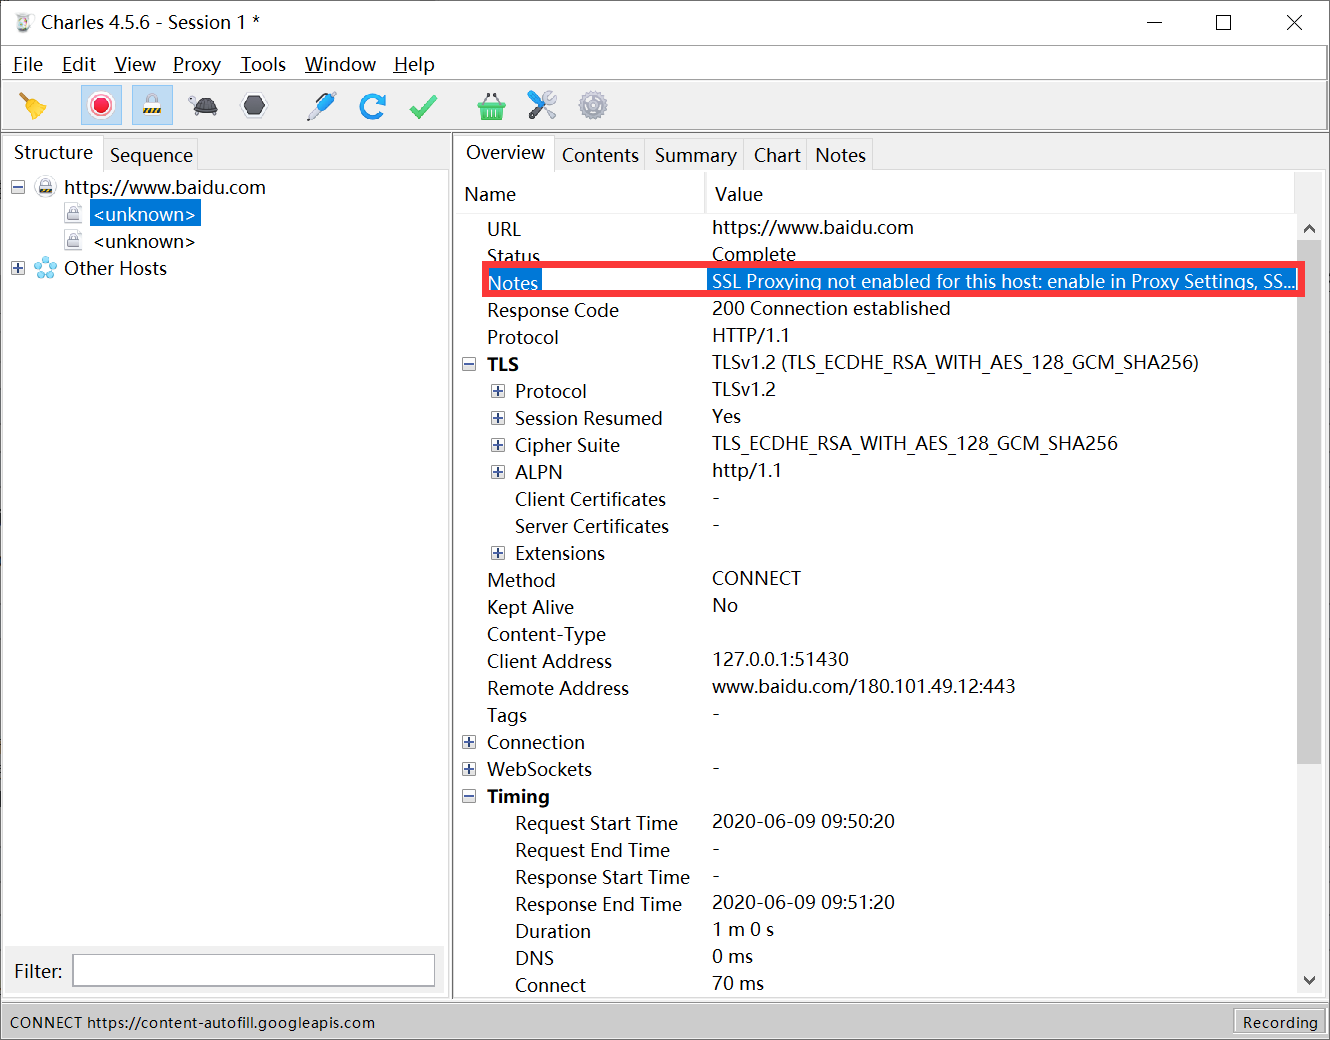Viewport: 1330px width, 1040px height.
Task: Switch to the Notes tab
Action: coord(840,155)
